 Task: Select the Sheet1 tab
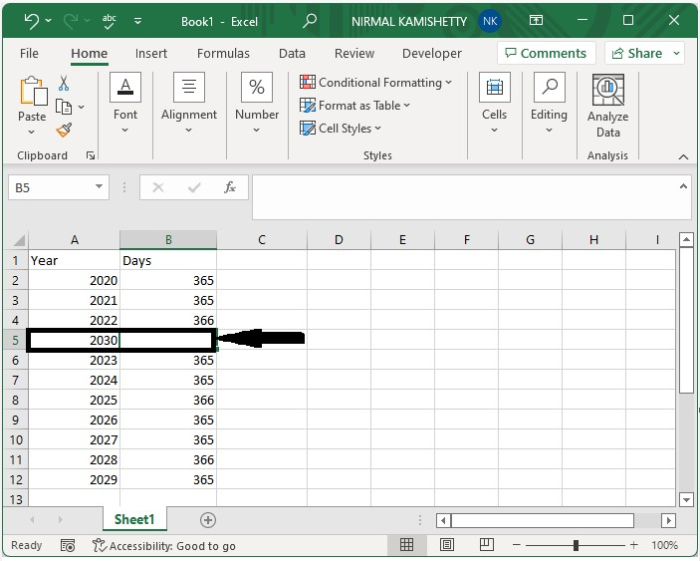pos(134,519)
